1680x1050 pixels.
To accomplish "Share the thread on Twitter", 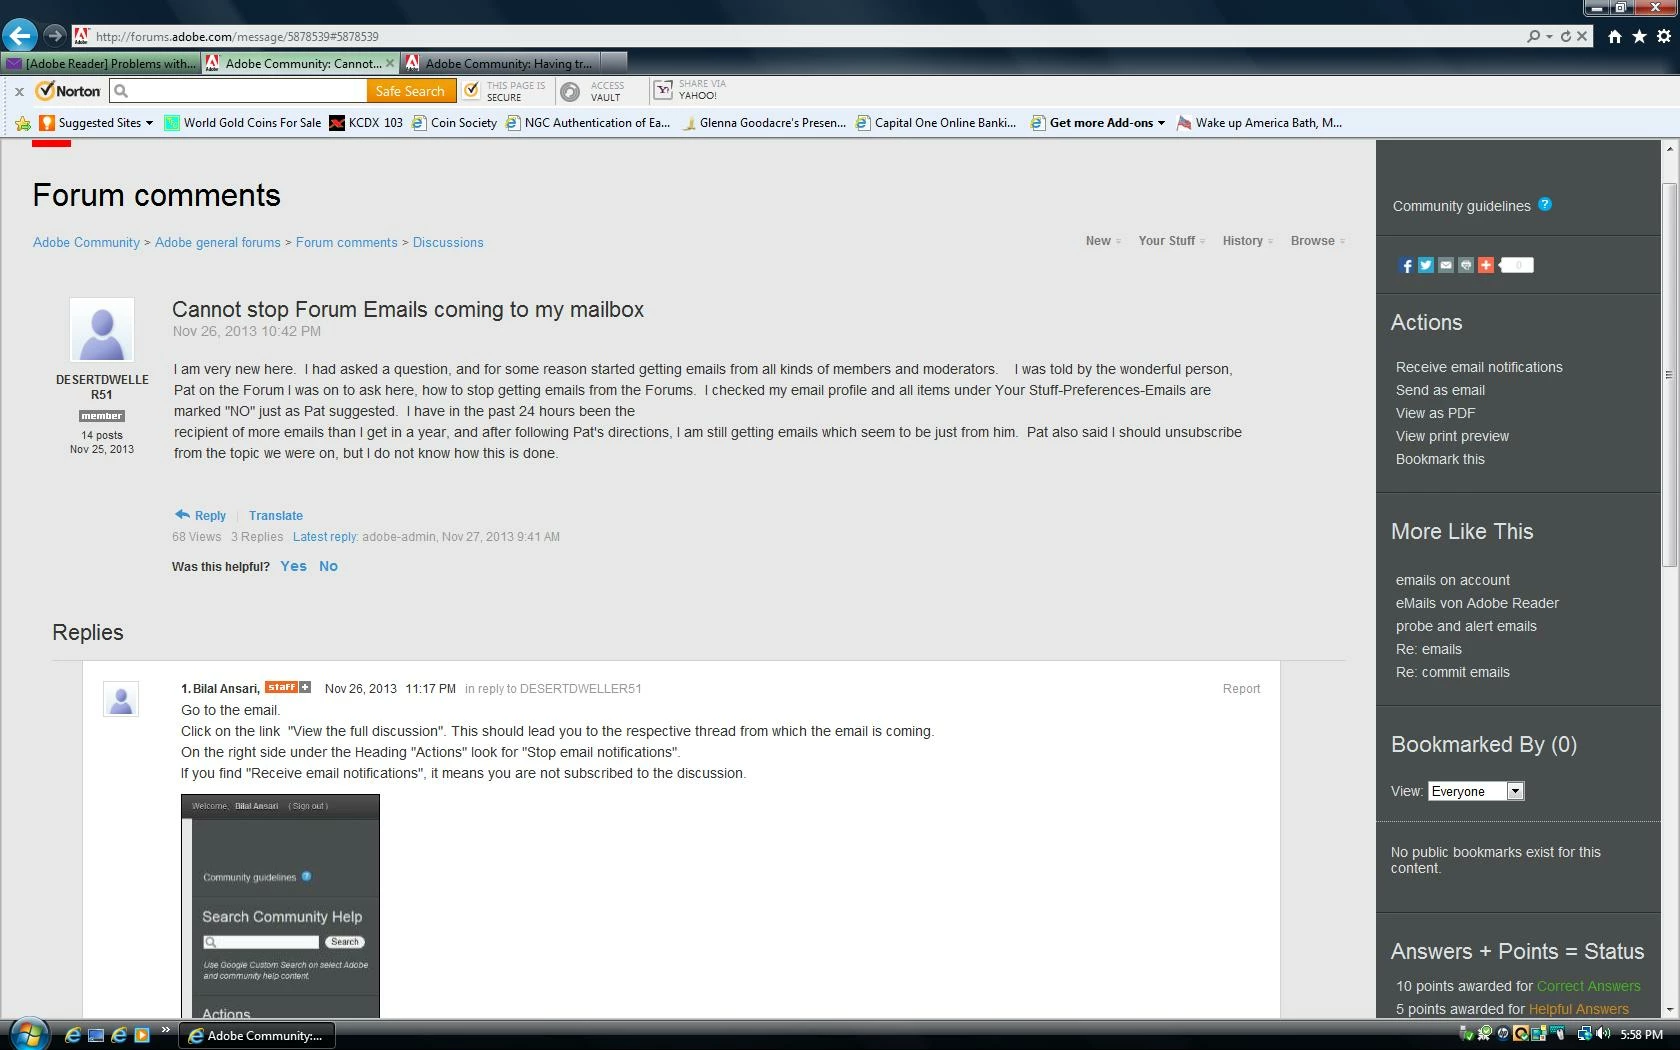I will tap(1426, 265).
